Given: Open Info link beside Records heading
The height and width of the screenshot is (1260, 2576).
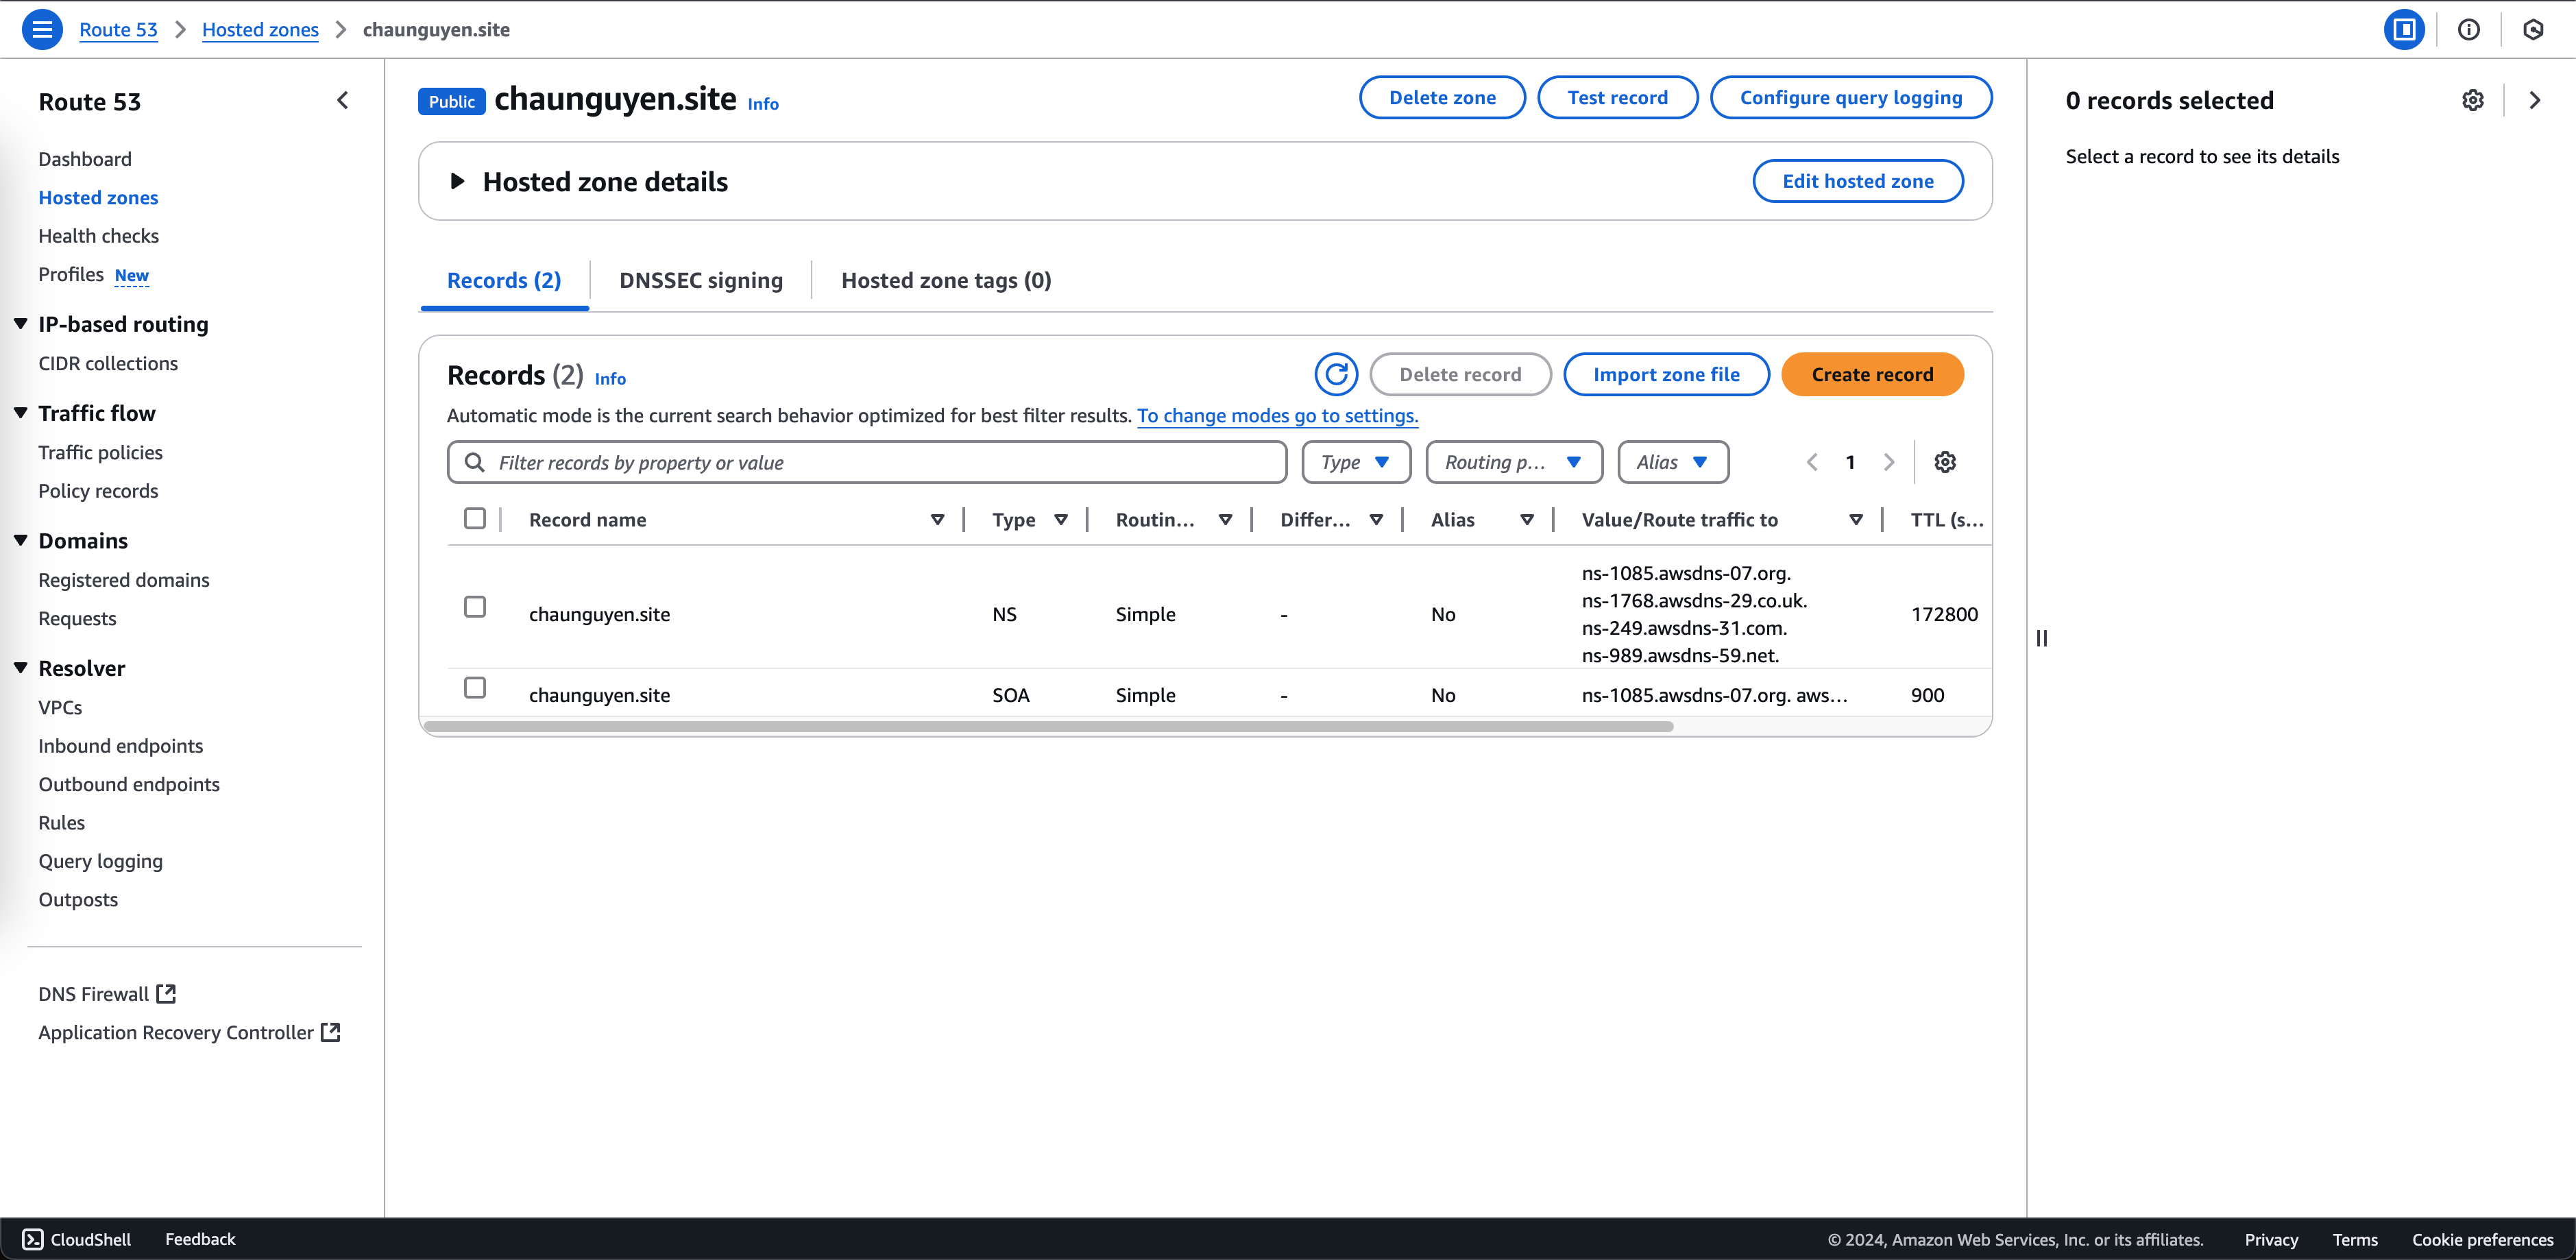Looking at the screenshot, I should pyautogui.click(x=610, y=378).
